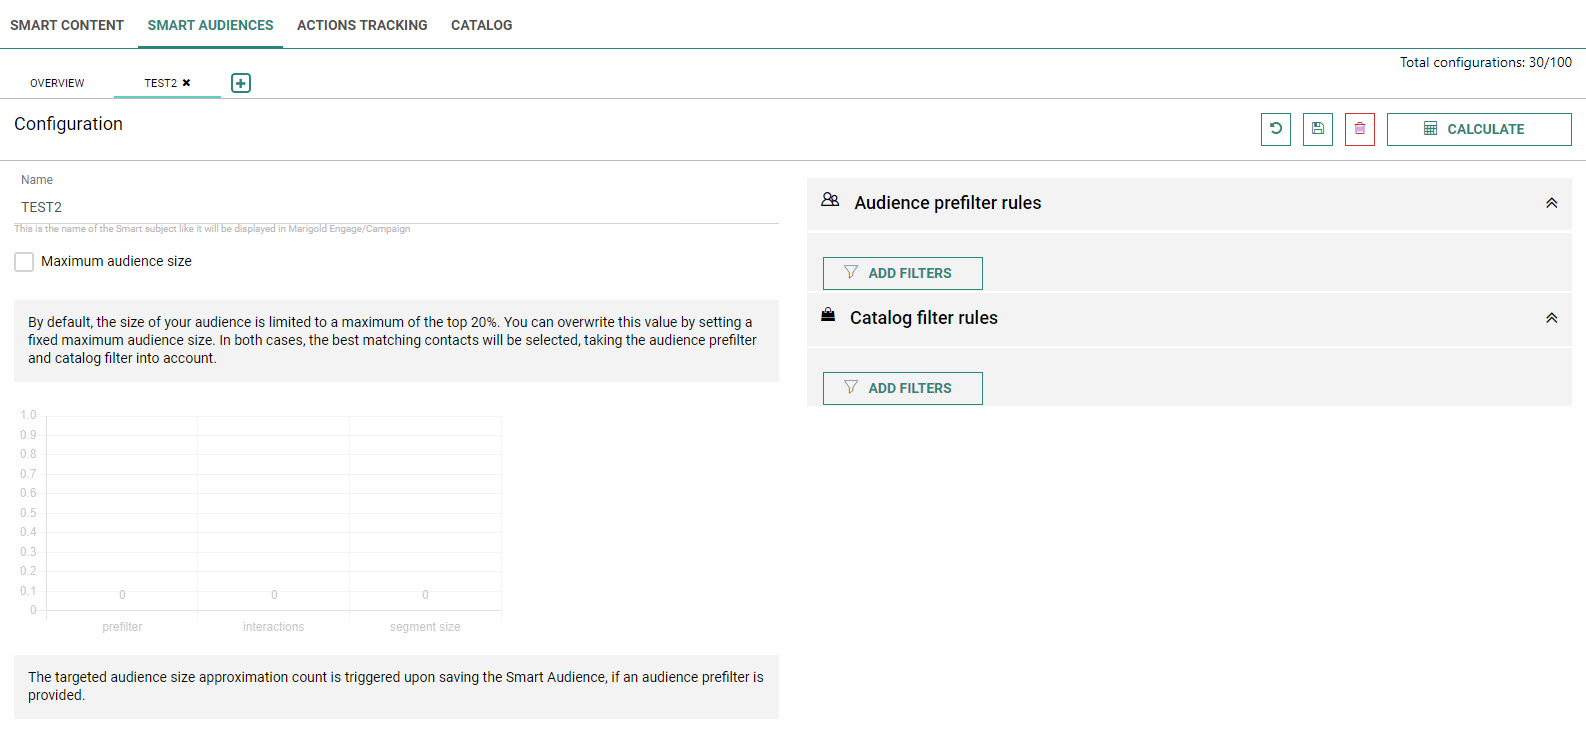Add filters under Audience prefilter rules

click(902, 273)
